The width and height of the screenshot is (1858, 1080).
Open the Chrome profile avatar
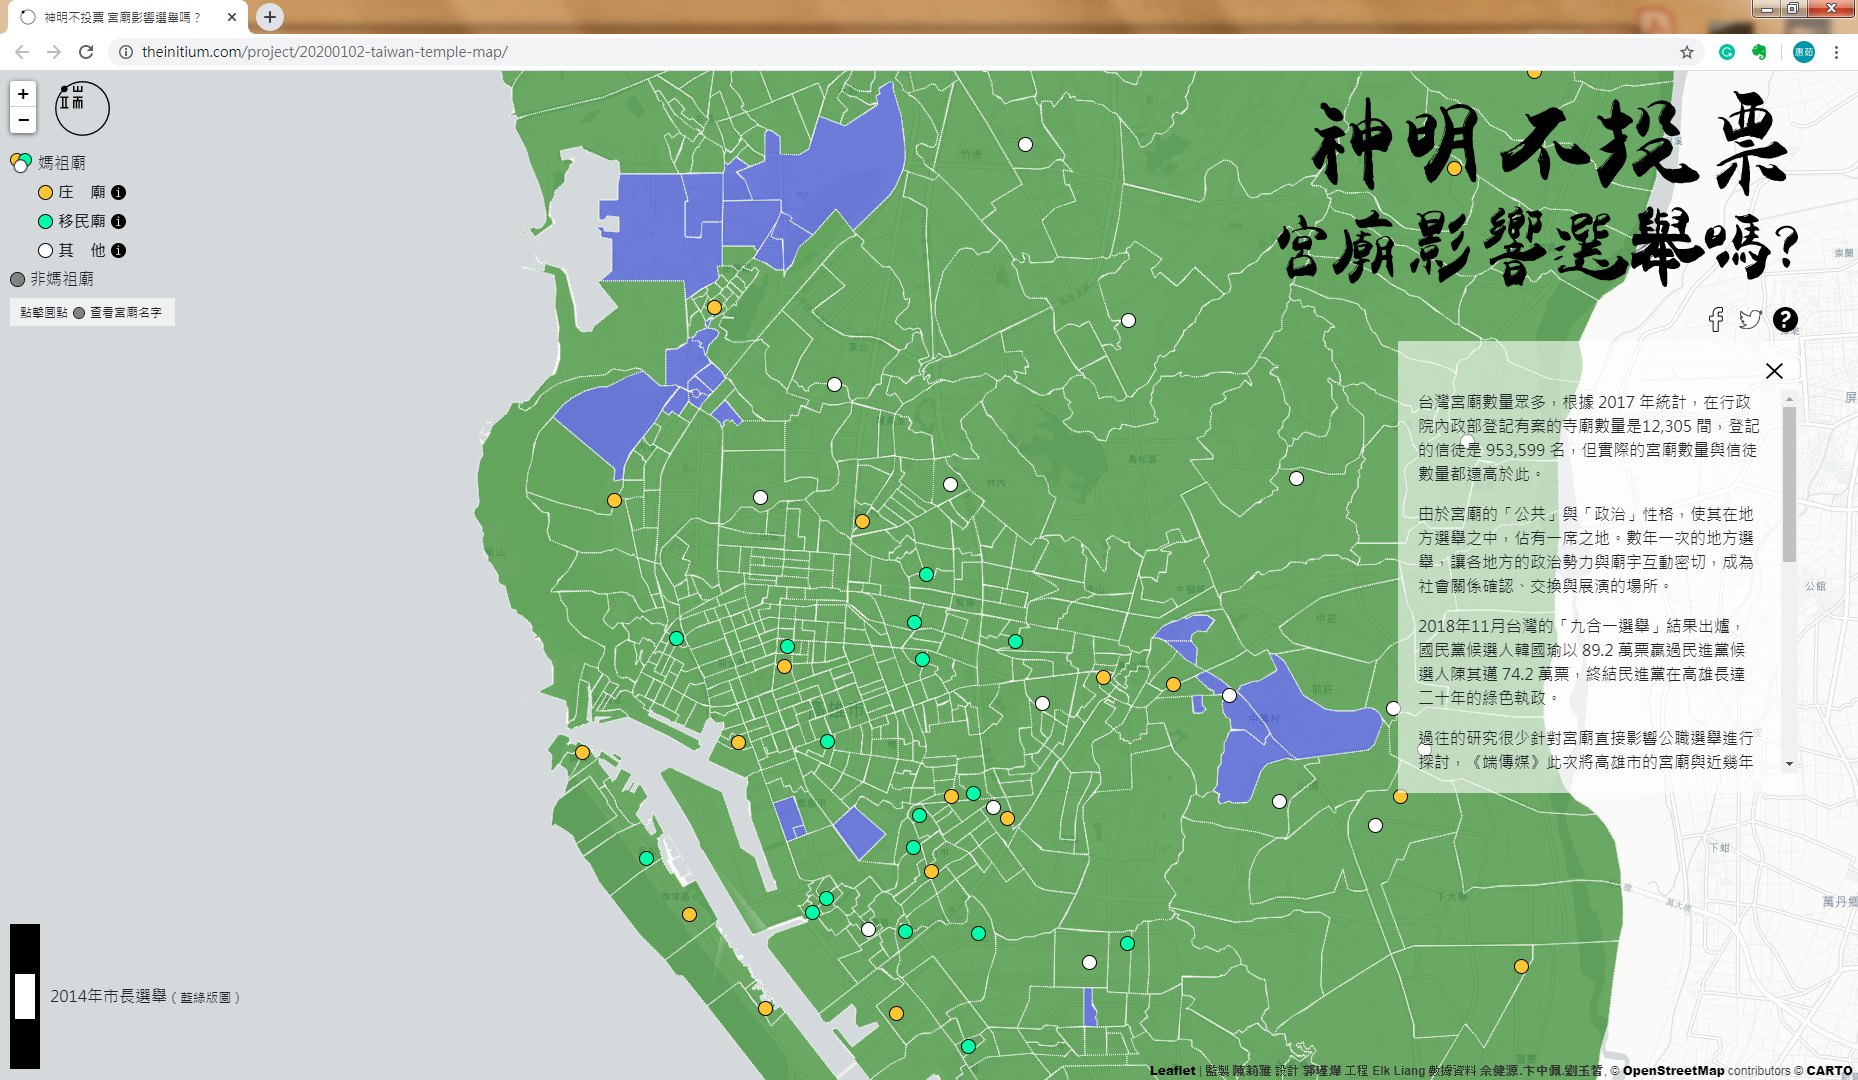(x=1804, y=52)
